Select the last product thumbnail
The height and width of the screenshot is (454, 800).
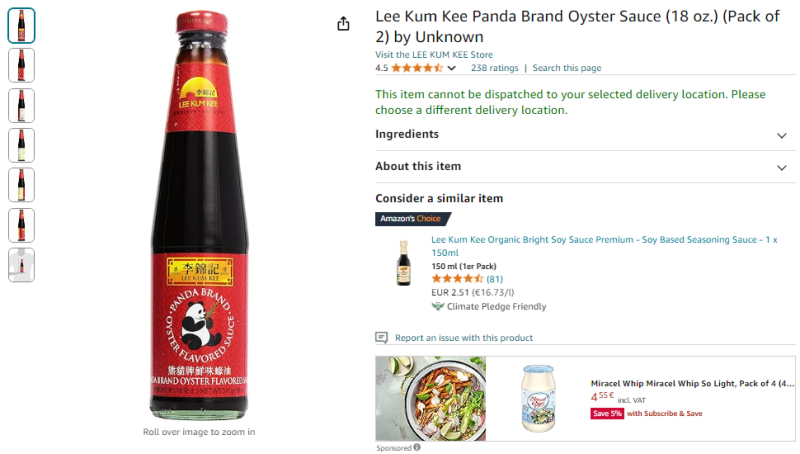(x=21, y=265)
